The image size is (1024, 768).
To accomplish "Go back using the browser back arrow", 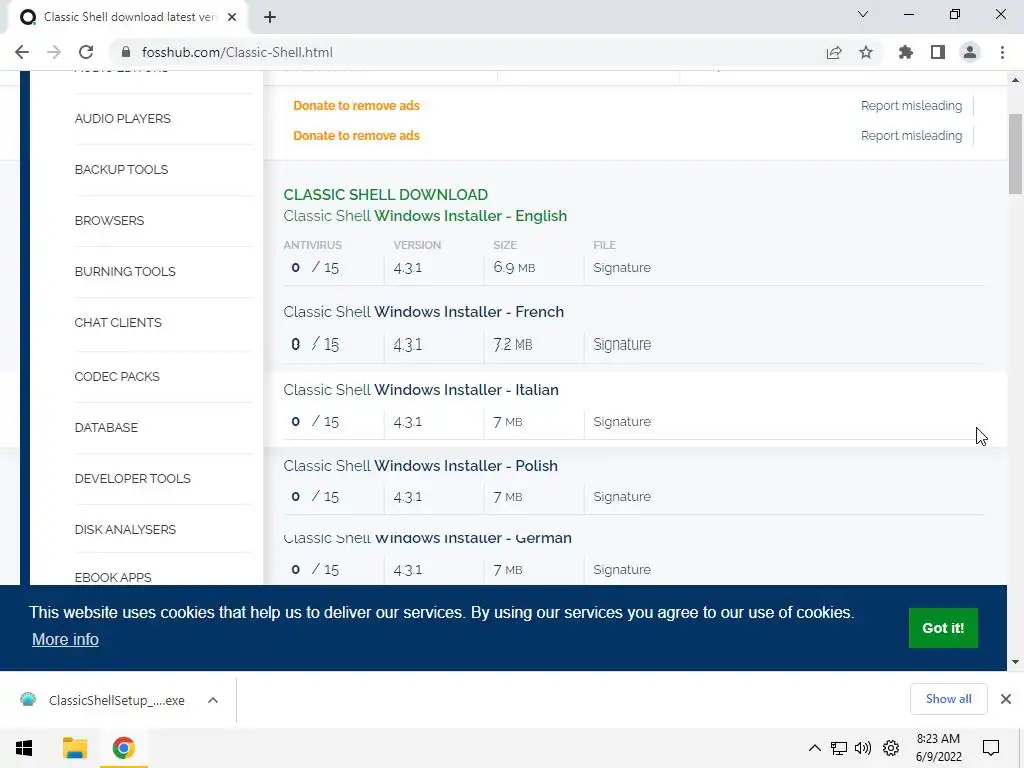I will (x=22, y=52).
